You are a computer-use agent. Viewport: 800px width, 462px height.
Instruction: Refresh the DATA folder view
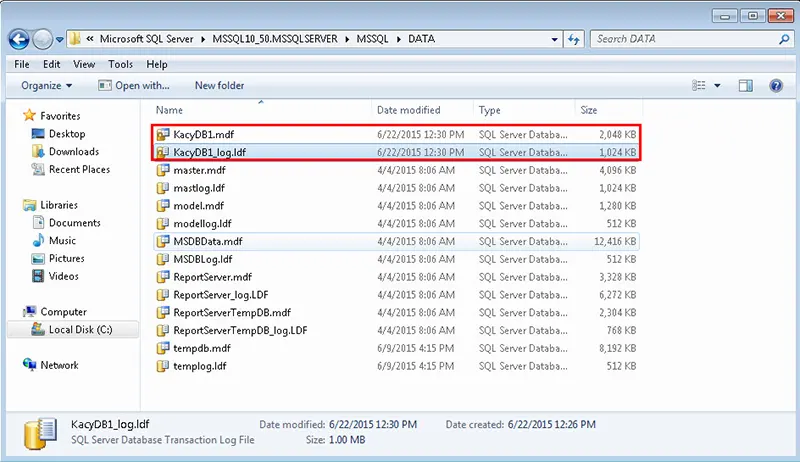pos(573,39)
